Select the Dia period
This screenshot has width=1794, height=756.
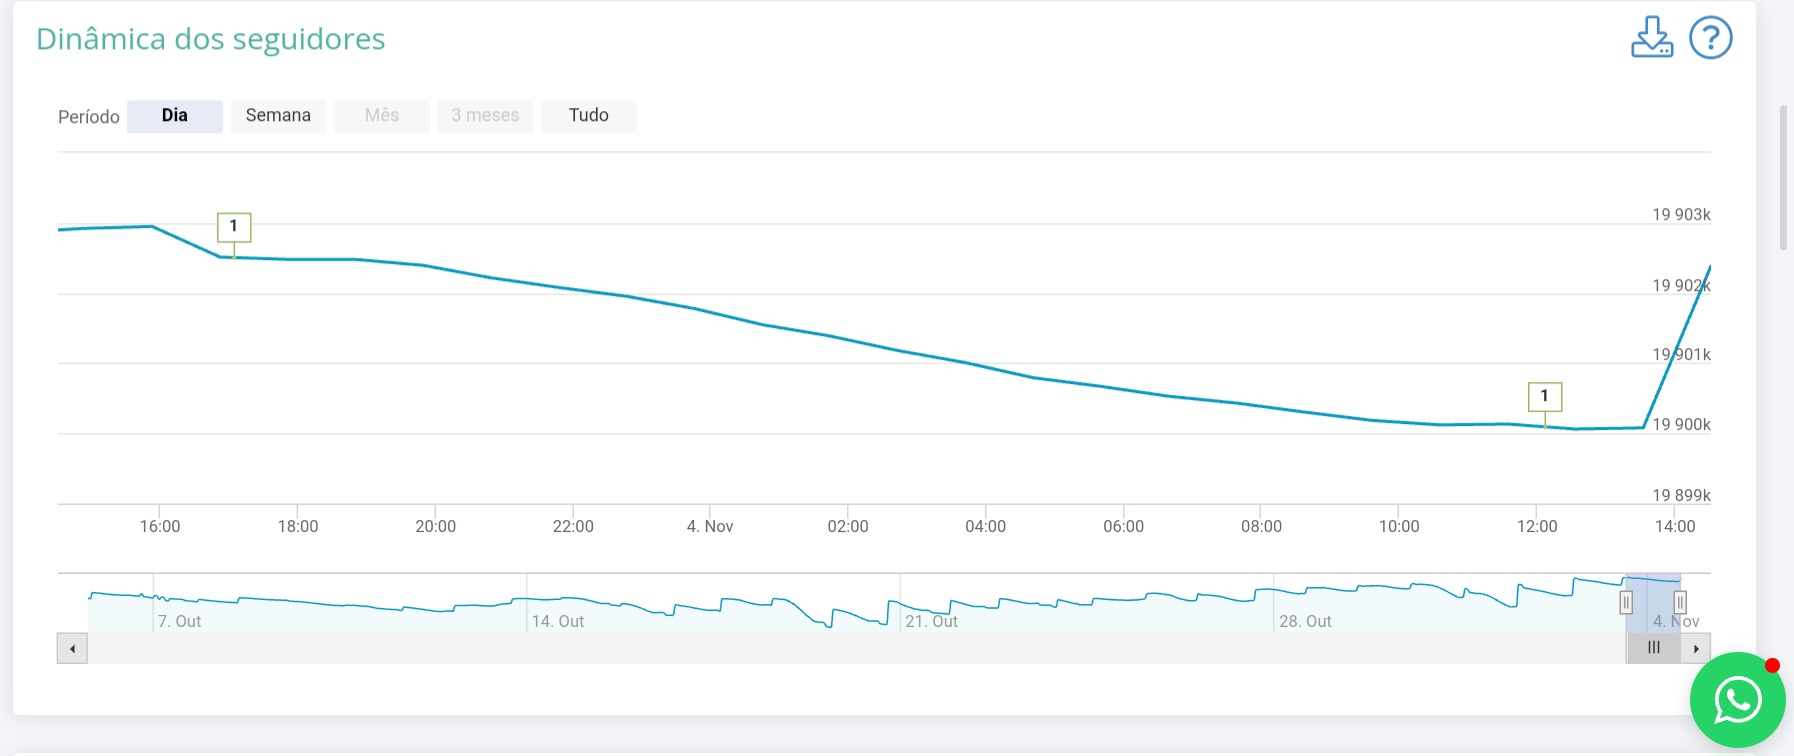(174, 116)
